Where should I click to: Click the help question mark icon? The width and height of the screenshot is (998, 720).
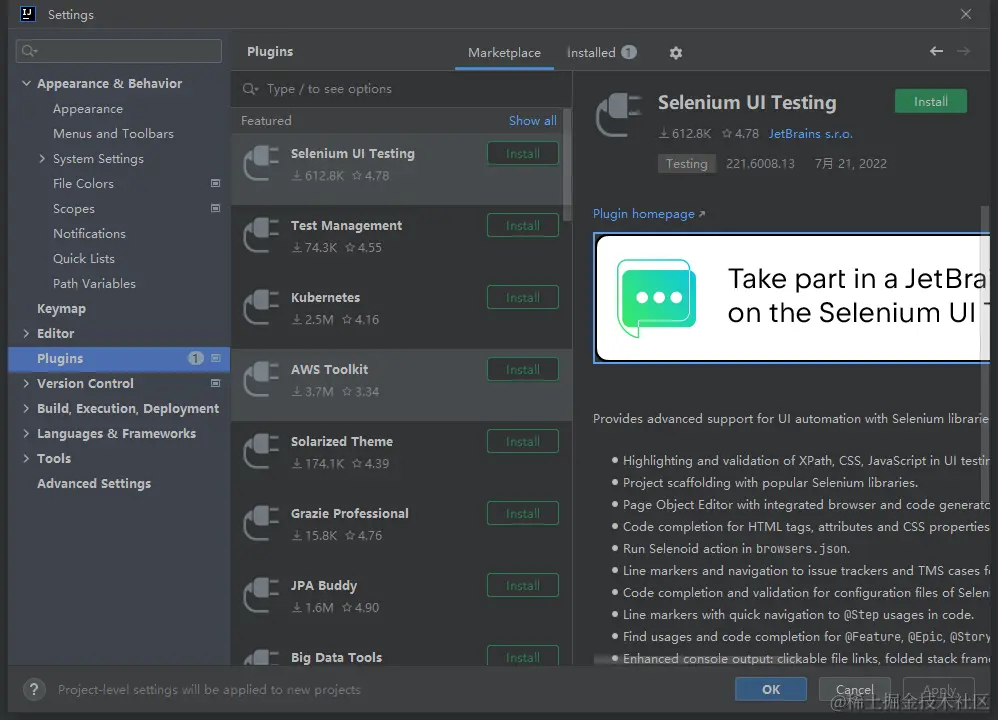point(34,689)
